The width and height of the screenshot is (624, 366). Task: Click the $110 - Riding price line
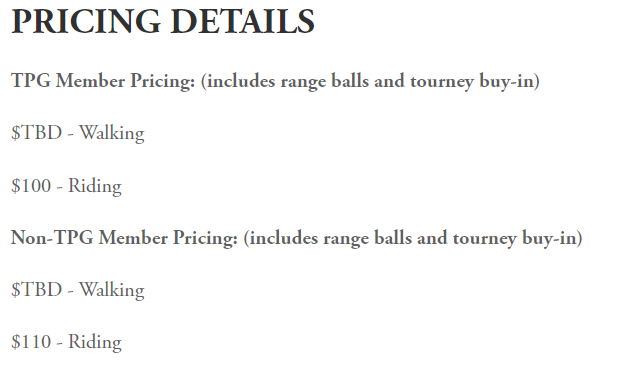point(66,342)
